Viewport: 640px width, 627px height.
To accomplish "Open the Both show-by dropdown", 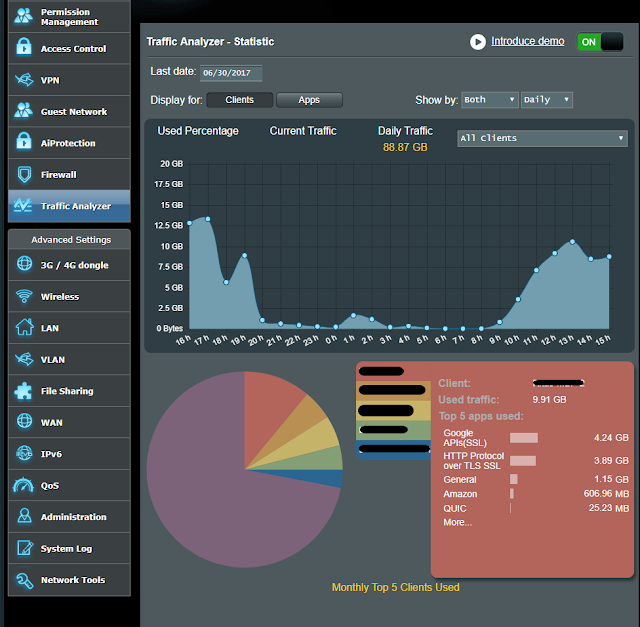I will point(490,100).
